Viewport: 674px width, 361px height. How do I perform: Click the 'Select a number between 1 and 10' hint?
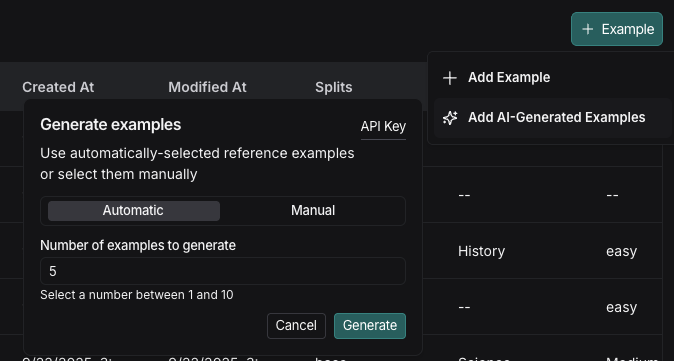pos(137,295)
